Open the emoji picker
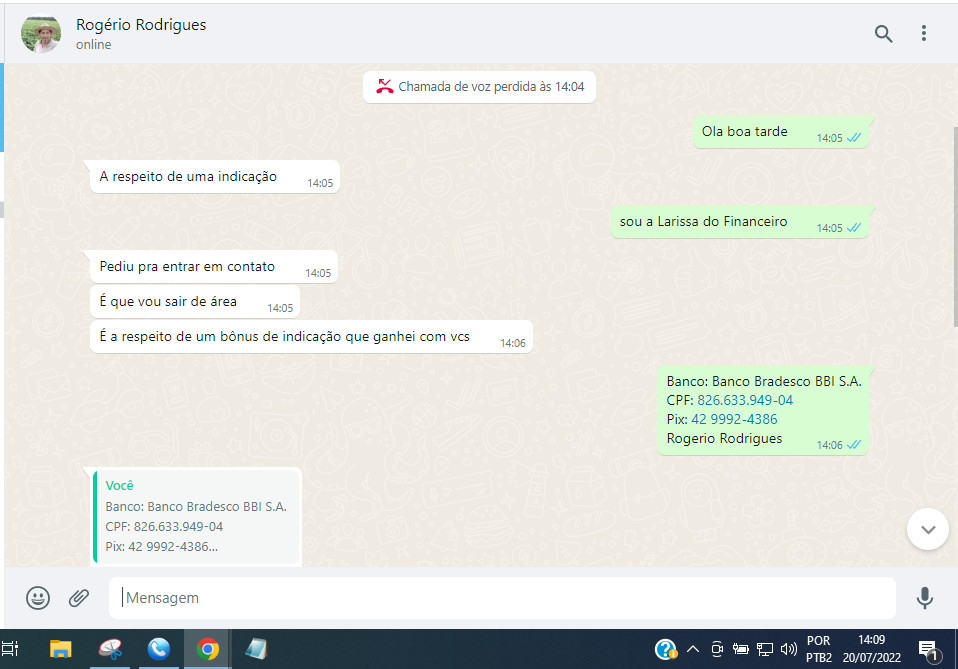This screenshot has height=669, width=958. [x=38, y=598]
